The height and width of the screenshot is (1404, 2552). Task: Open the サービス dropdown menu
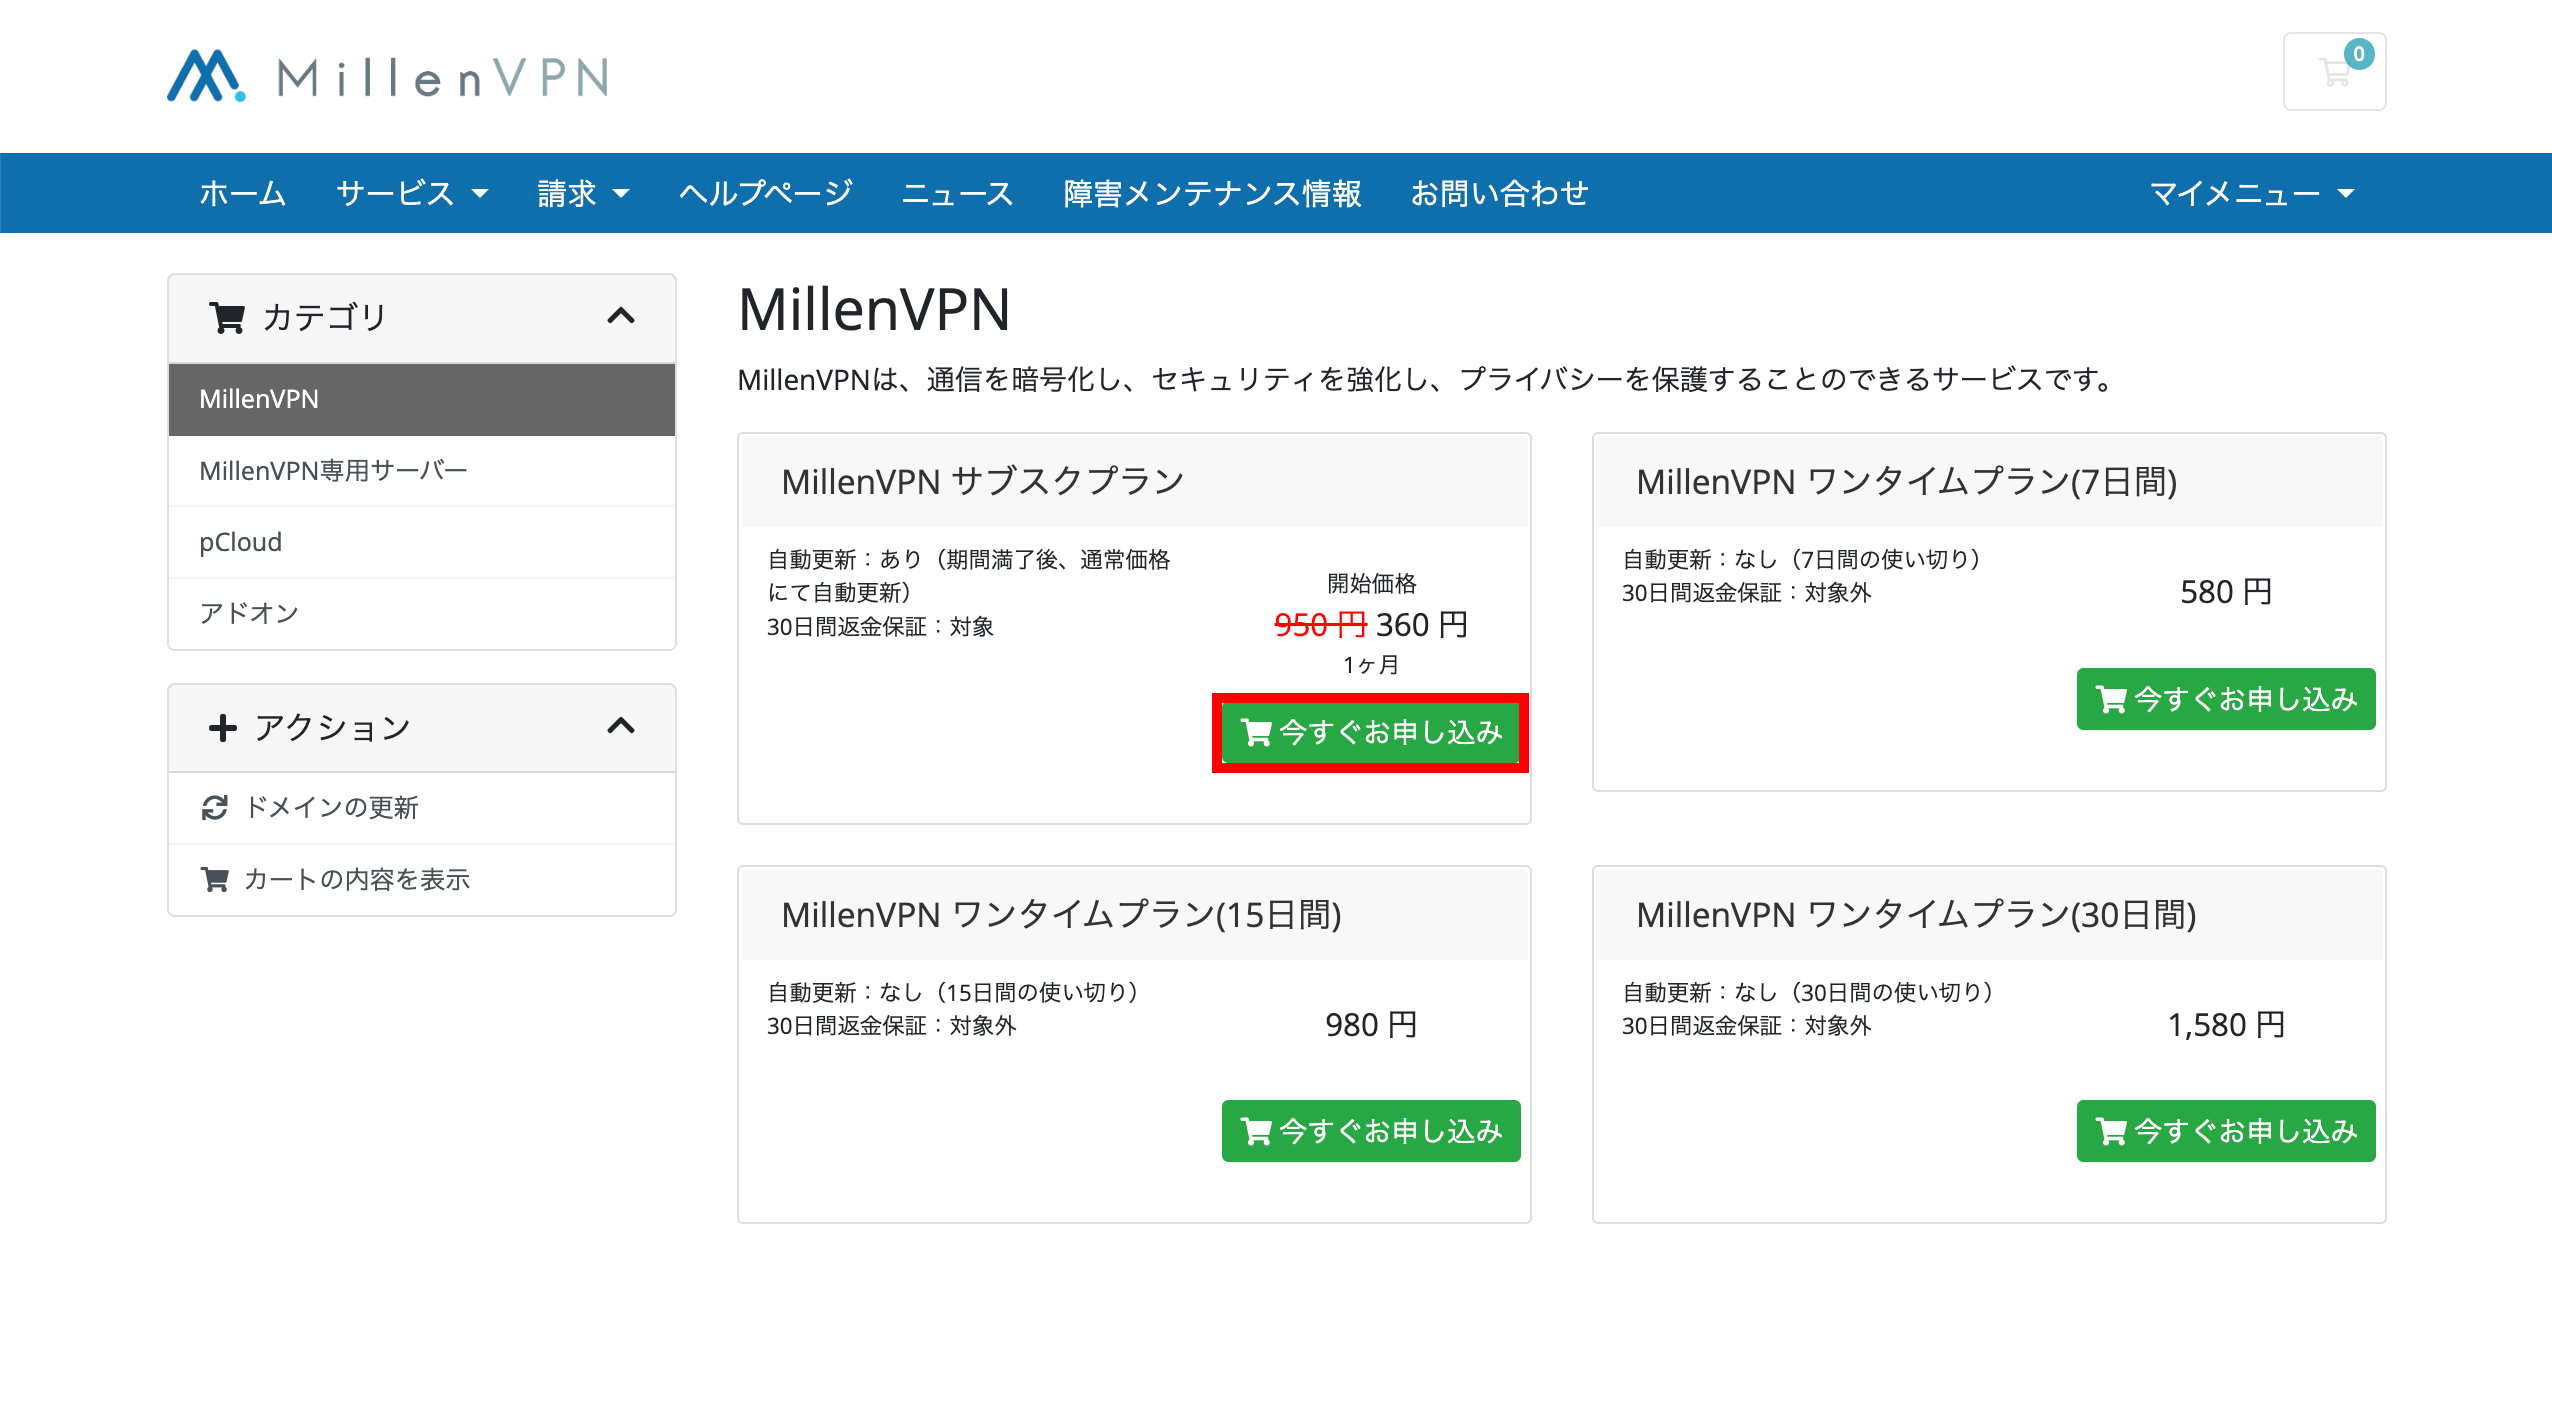click(412, 193)
